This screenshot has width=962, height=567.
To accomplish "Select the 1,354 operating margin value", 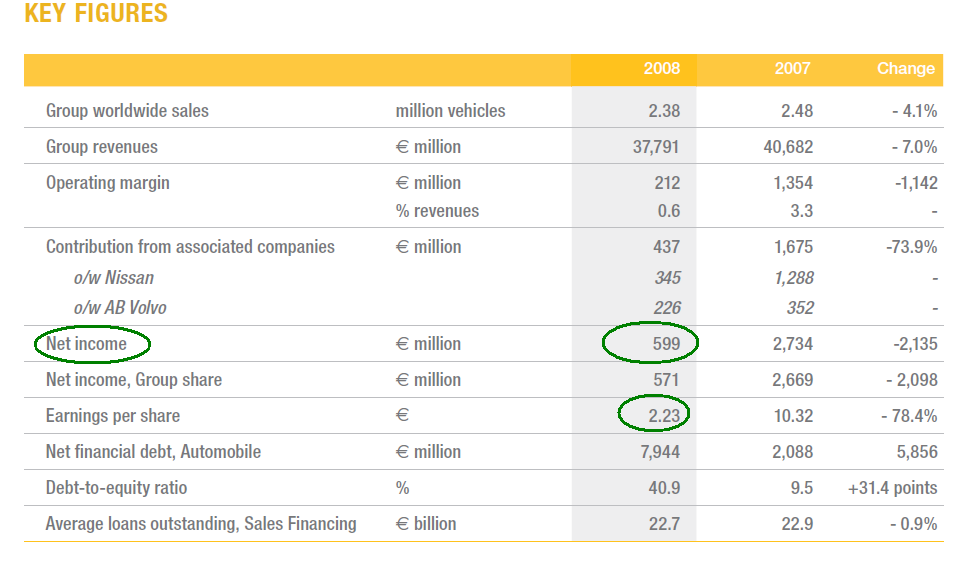I will click(x=793, y=183).
